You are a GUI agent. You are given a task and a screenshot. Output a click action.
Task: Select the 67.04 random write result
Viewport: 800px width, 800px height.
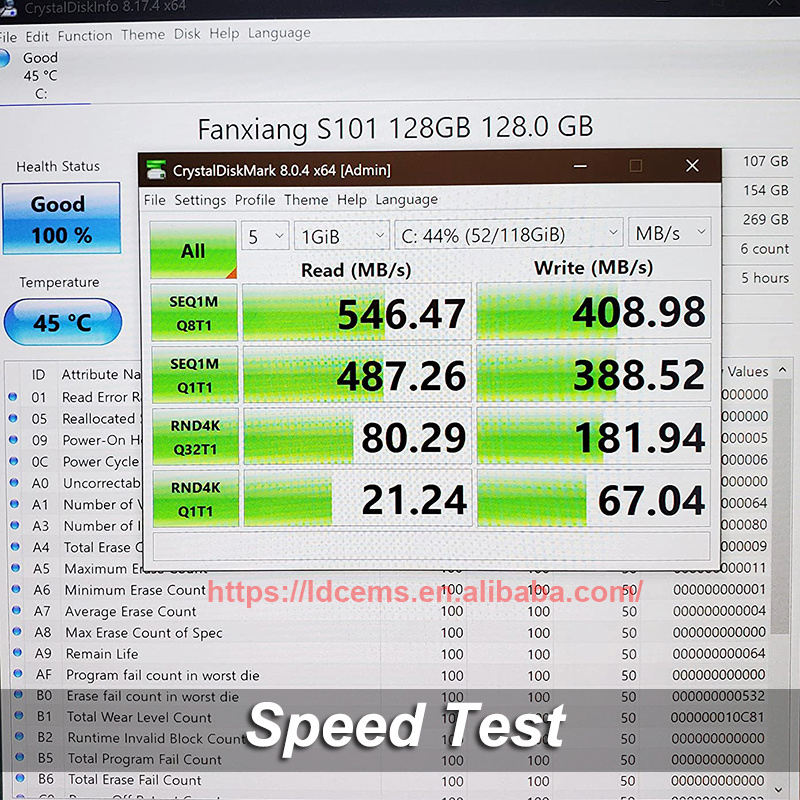[x=594, y=497]
